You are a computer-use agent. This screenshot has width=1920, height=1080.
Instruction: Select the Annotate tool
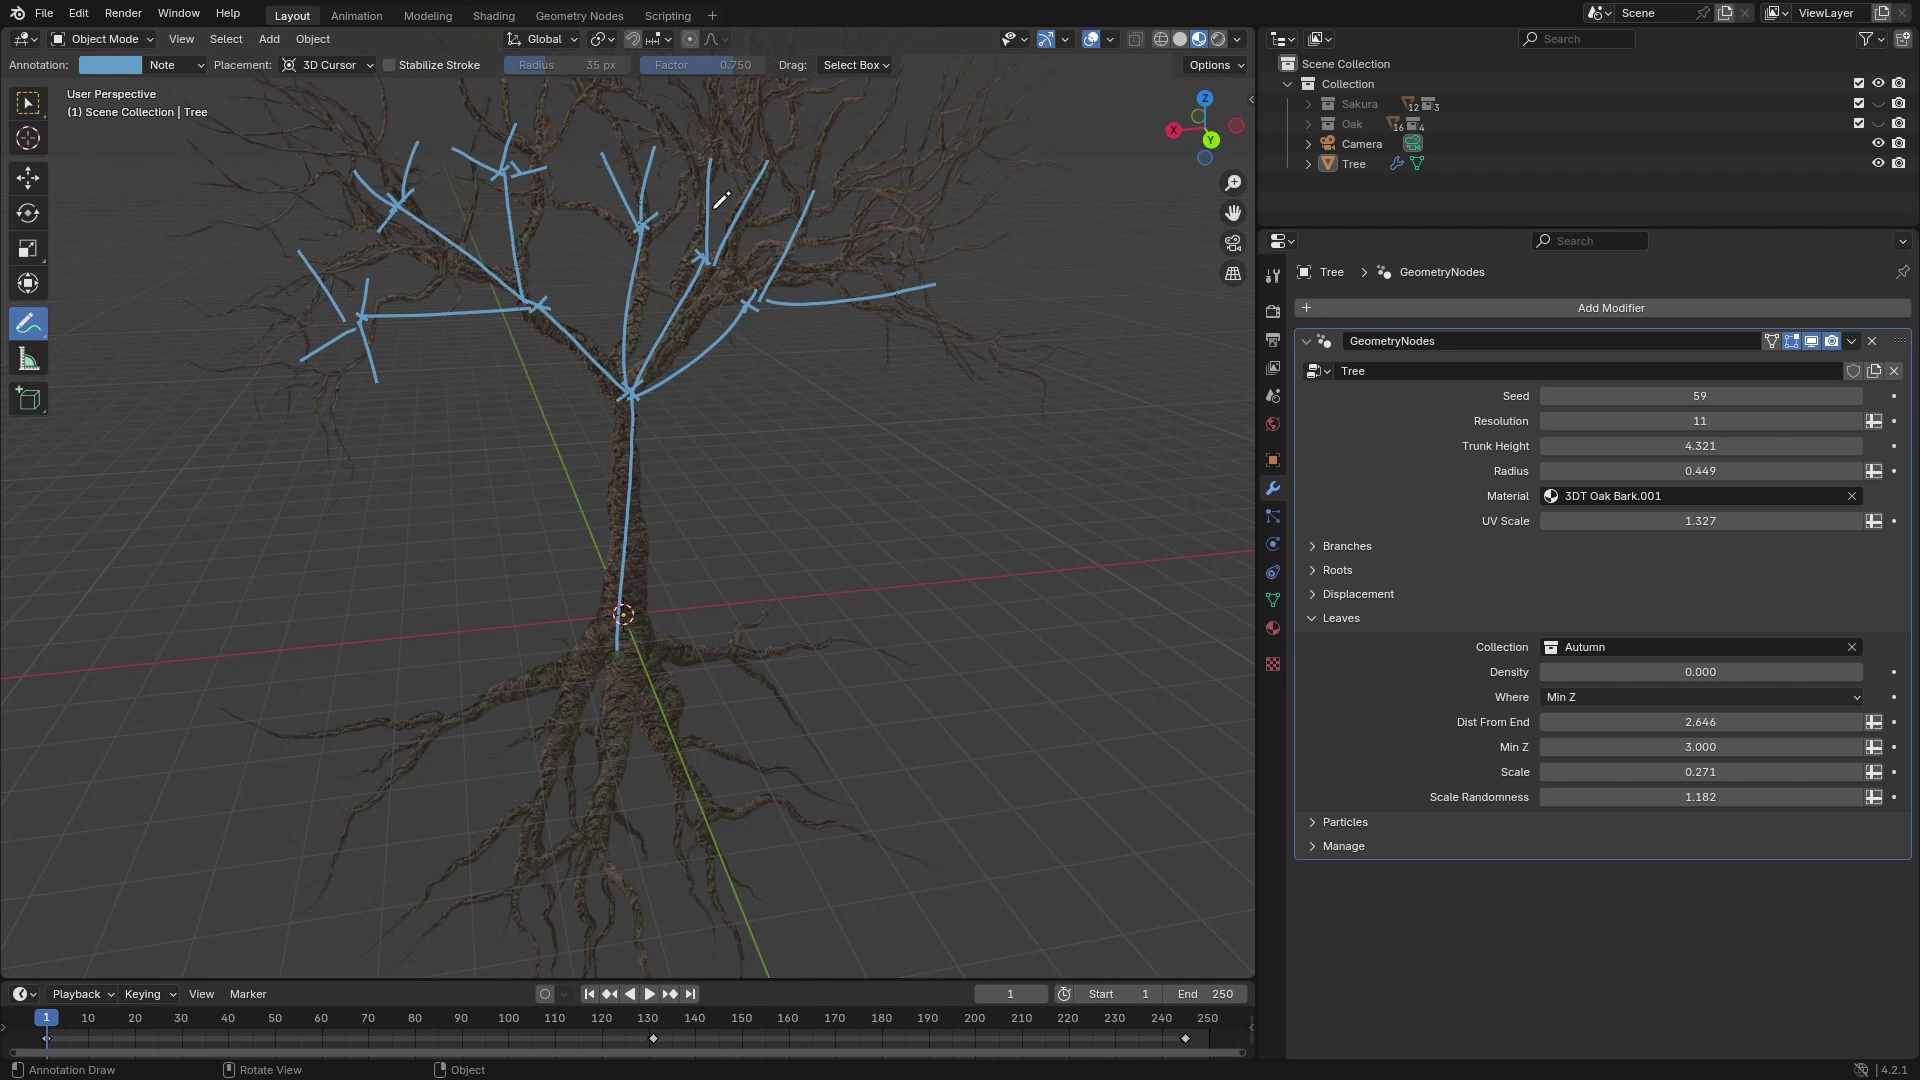28,322
